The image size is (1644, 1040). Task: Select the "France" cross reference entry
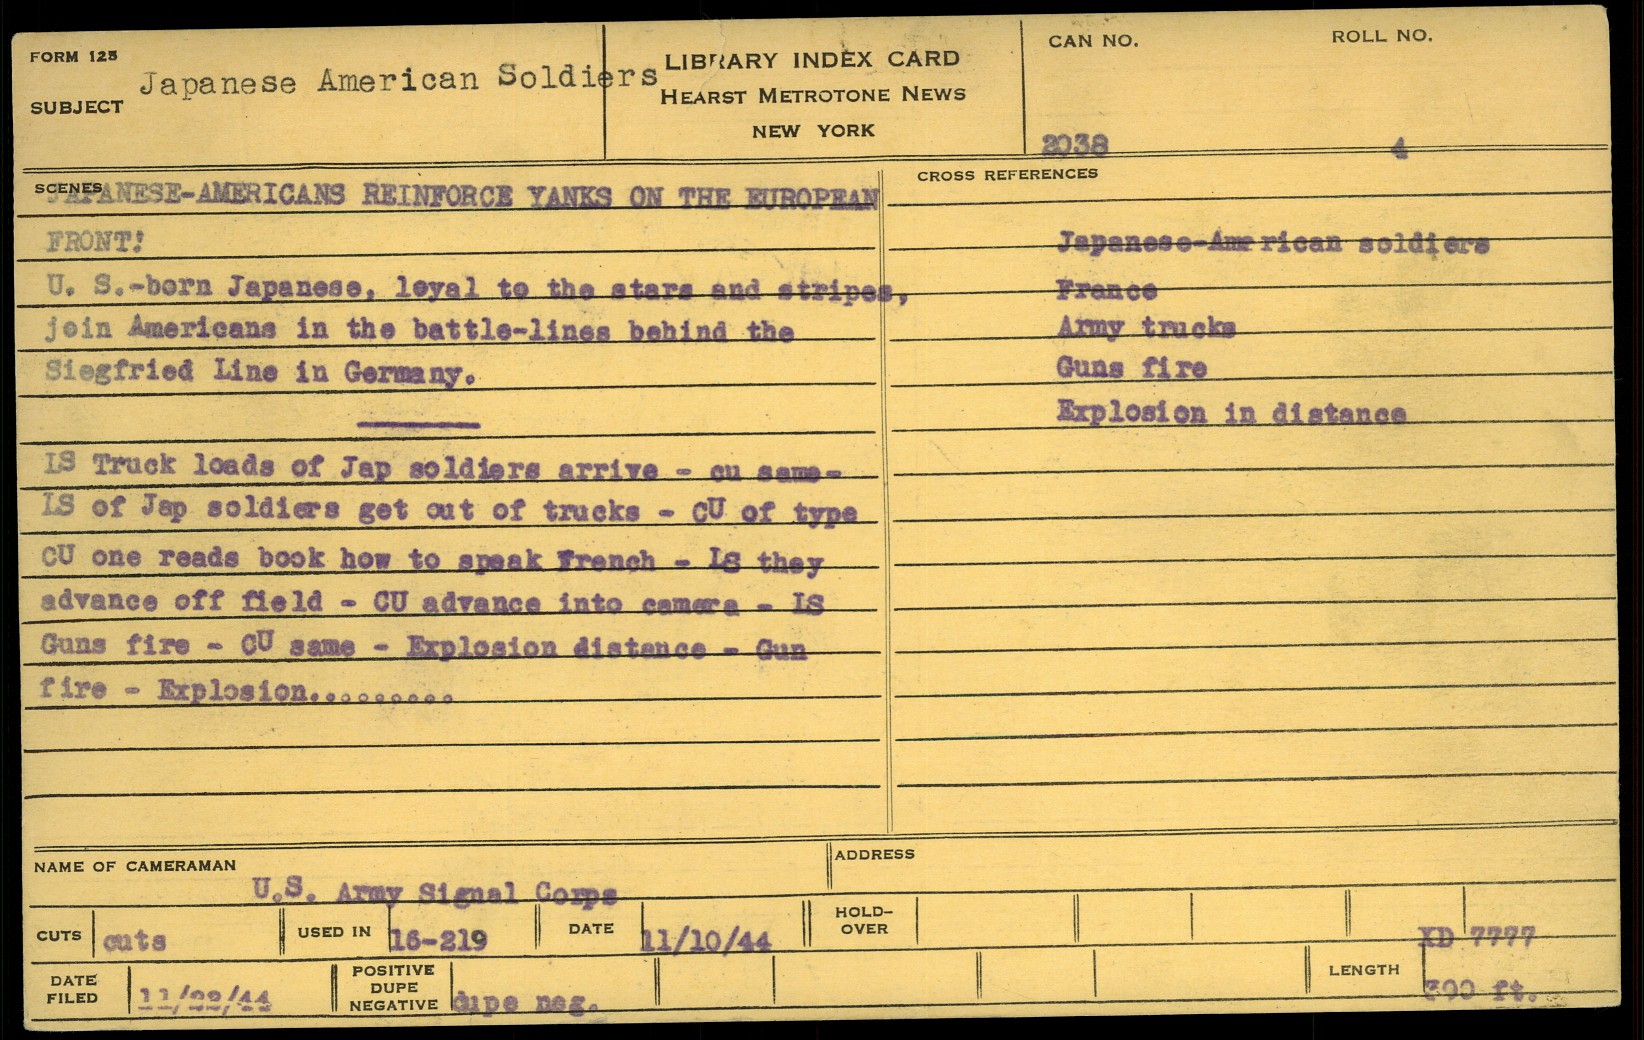point(1106,291)
